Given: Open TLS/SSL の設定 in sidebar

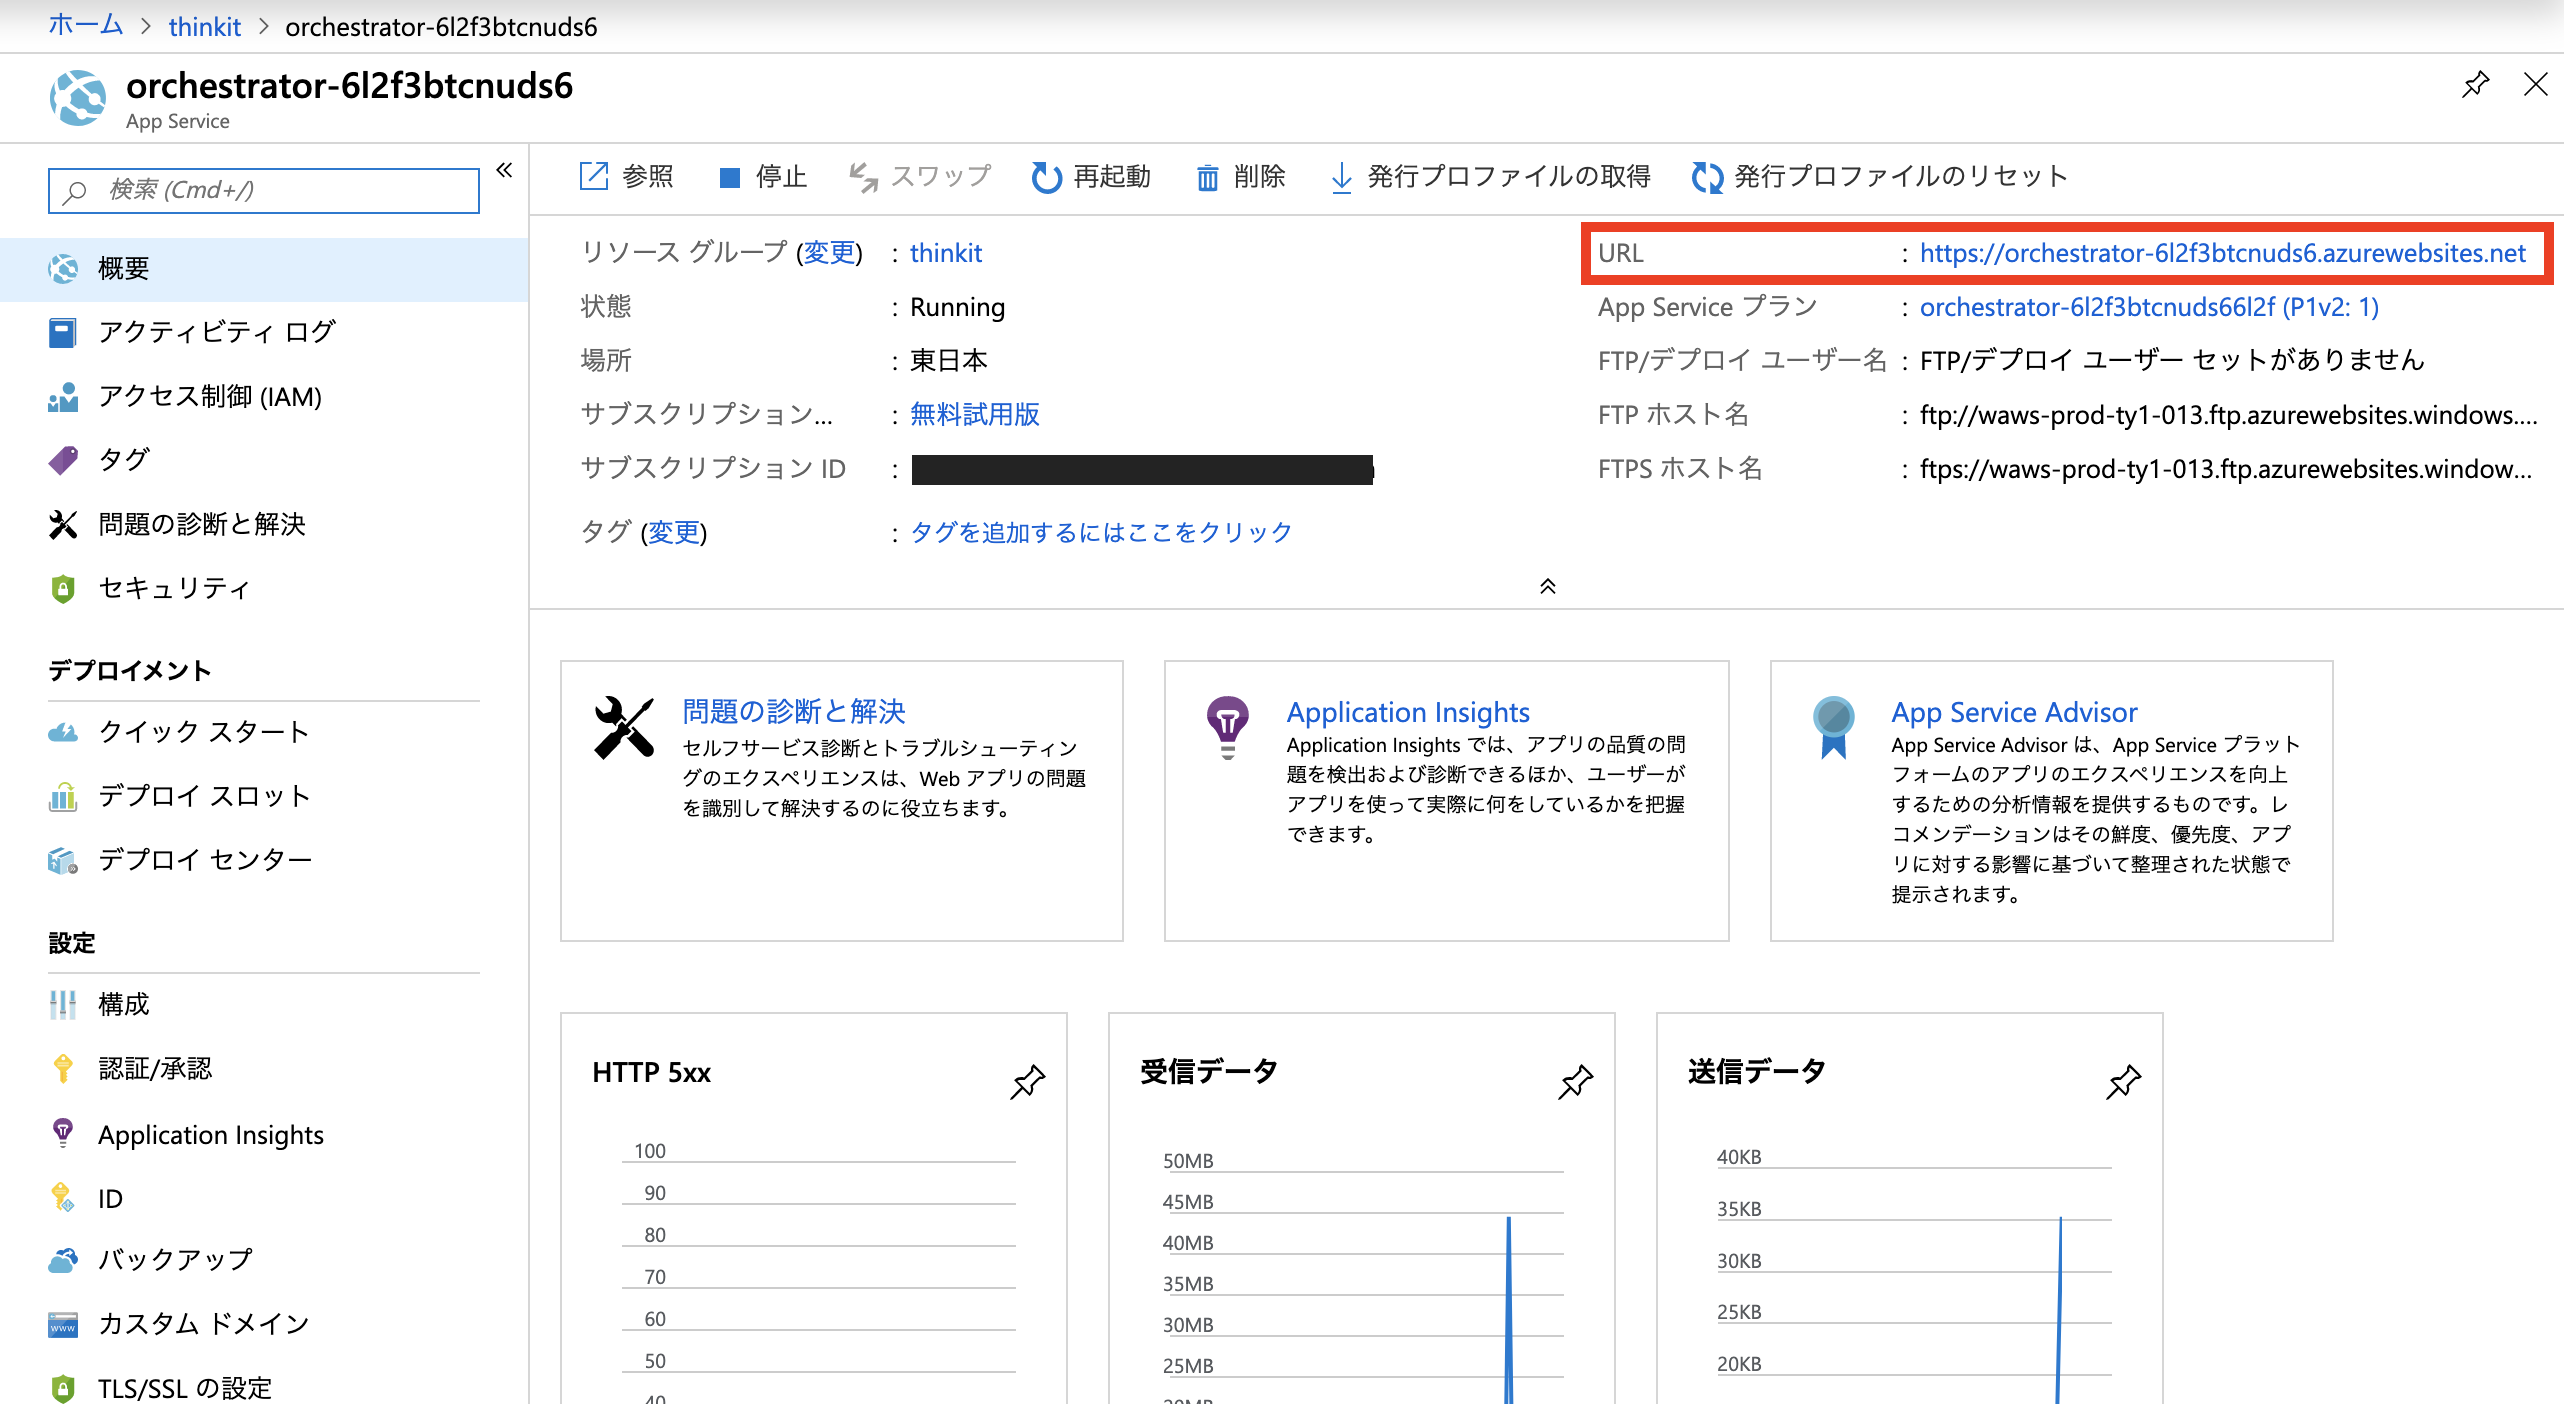Looking at the screenshot, I should point(264,1388).
